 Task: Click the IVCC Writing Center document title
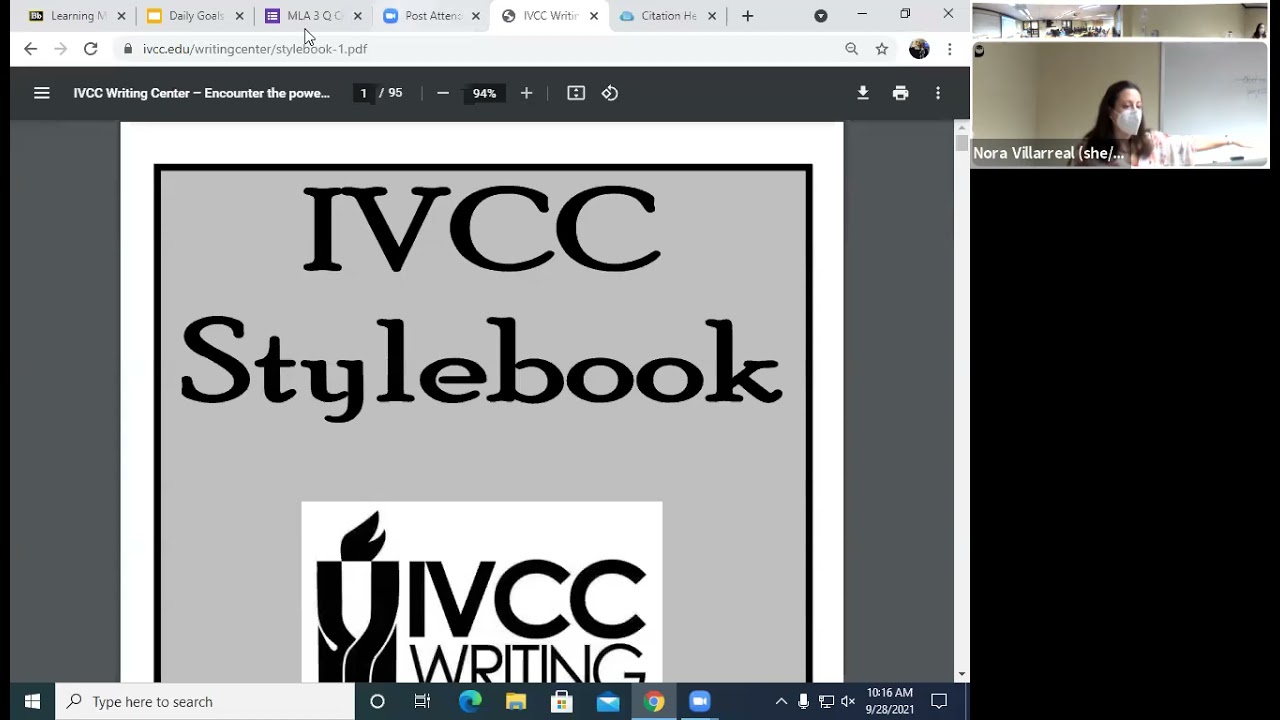[201, 93]
